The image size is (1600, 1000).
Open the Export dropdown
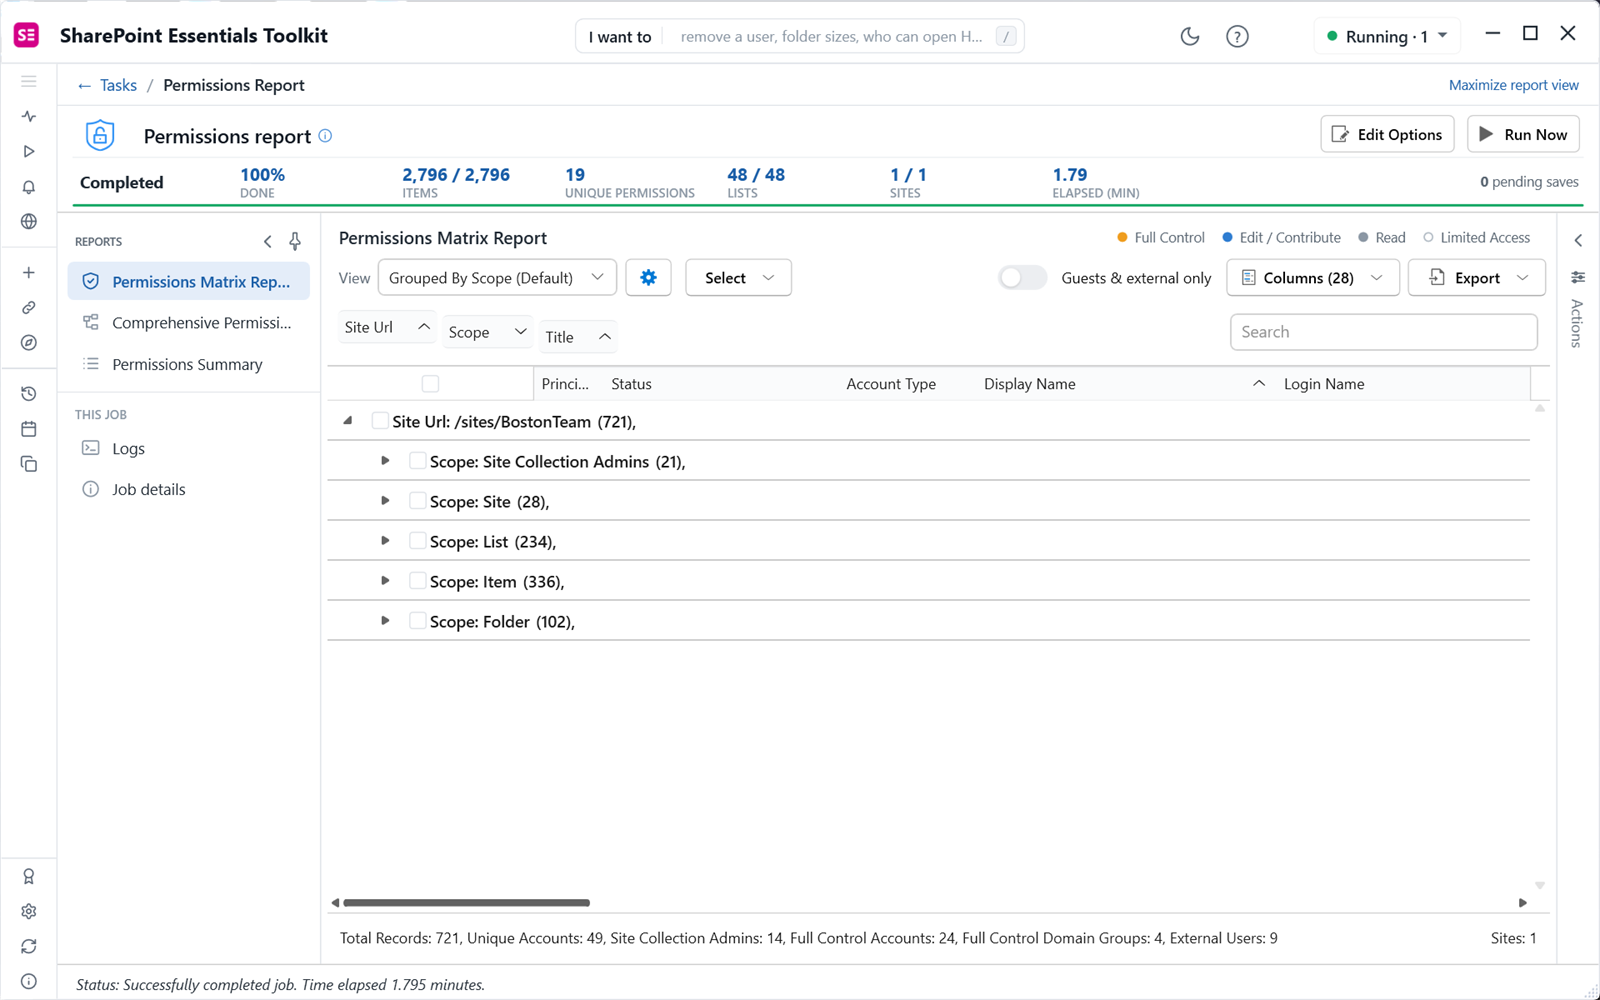[x=1476, y=278]
